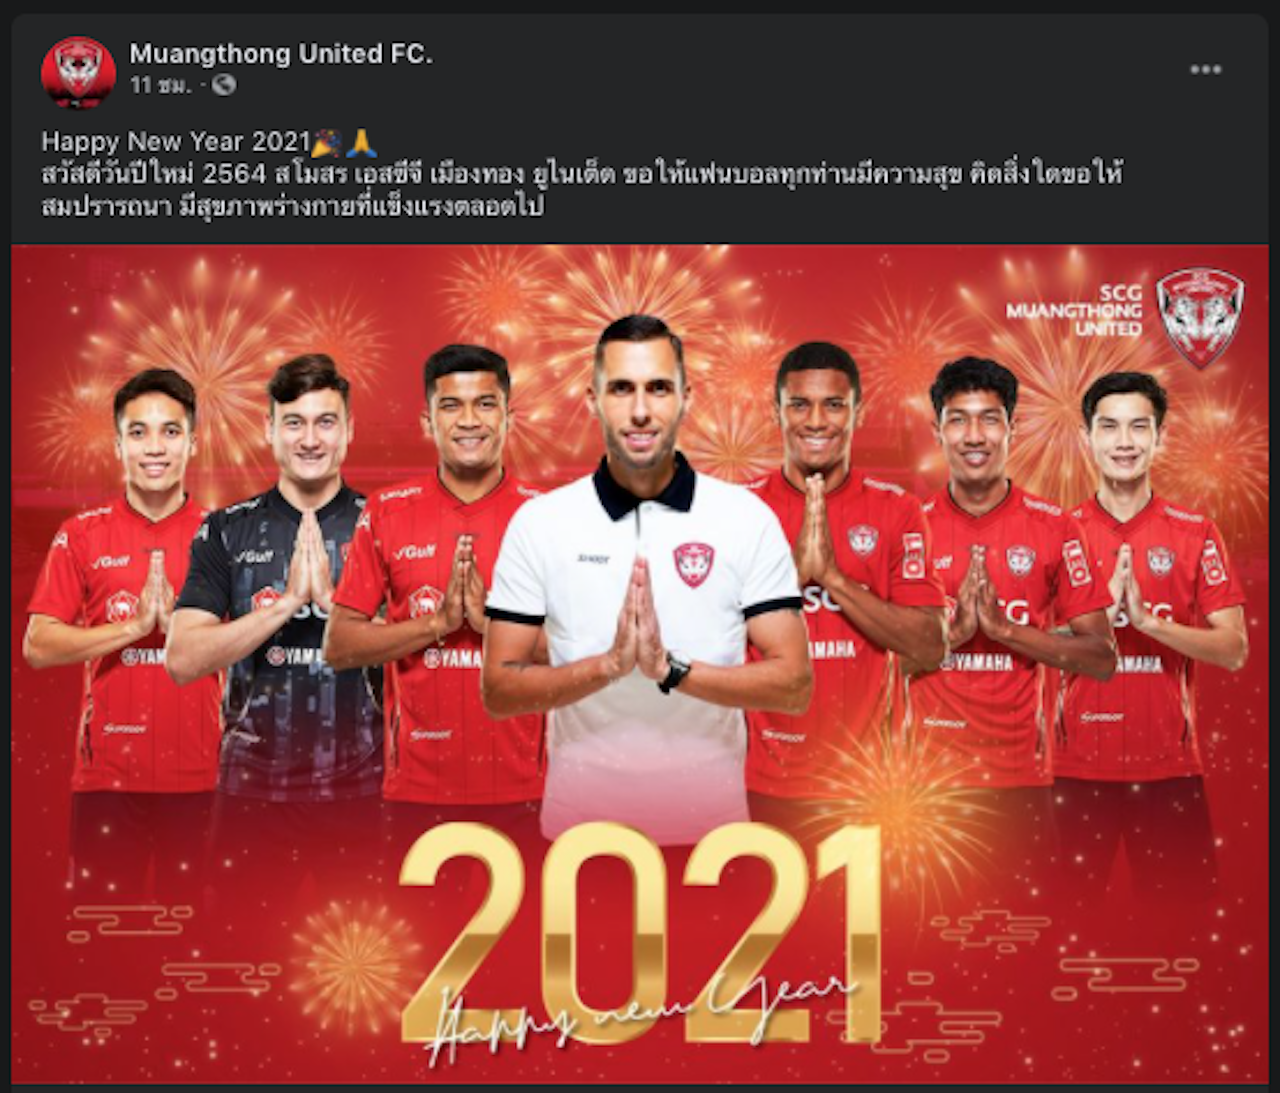Image resolution: width=1280 pixels, height=1093 pixels.
Task: Click the SCG Muangthong United crest in photo
Action: [1199, 318]
